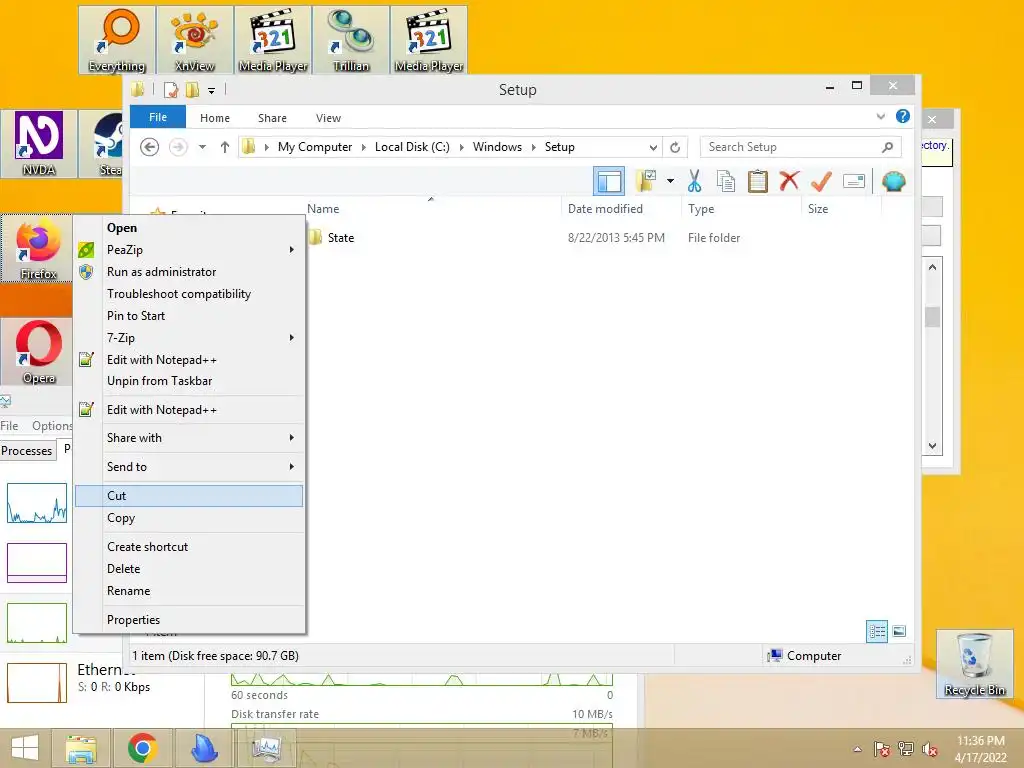
Task: Go back with the Back arrow
Action: (x=150, y=147)
